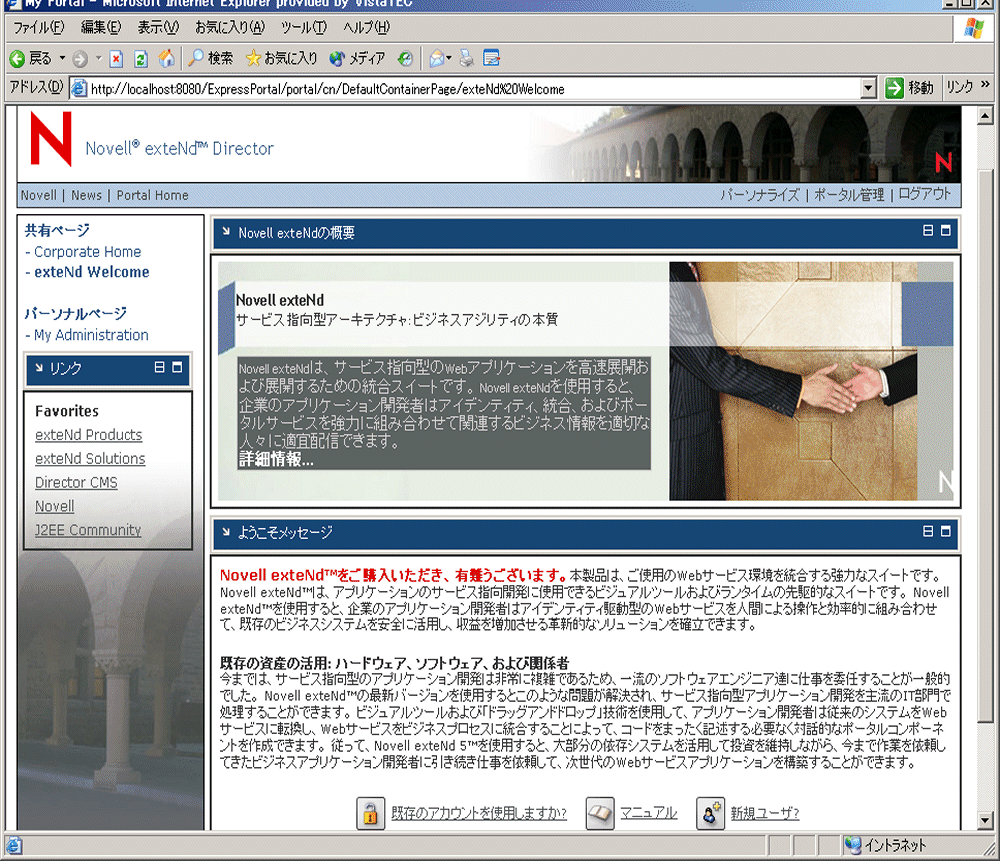Click the Refresh page icon
The height and width of the screenshot is (861, 1000).
(x=141, y=59)
